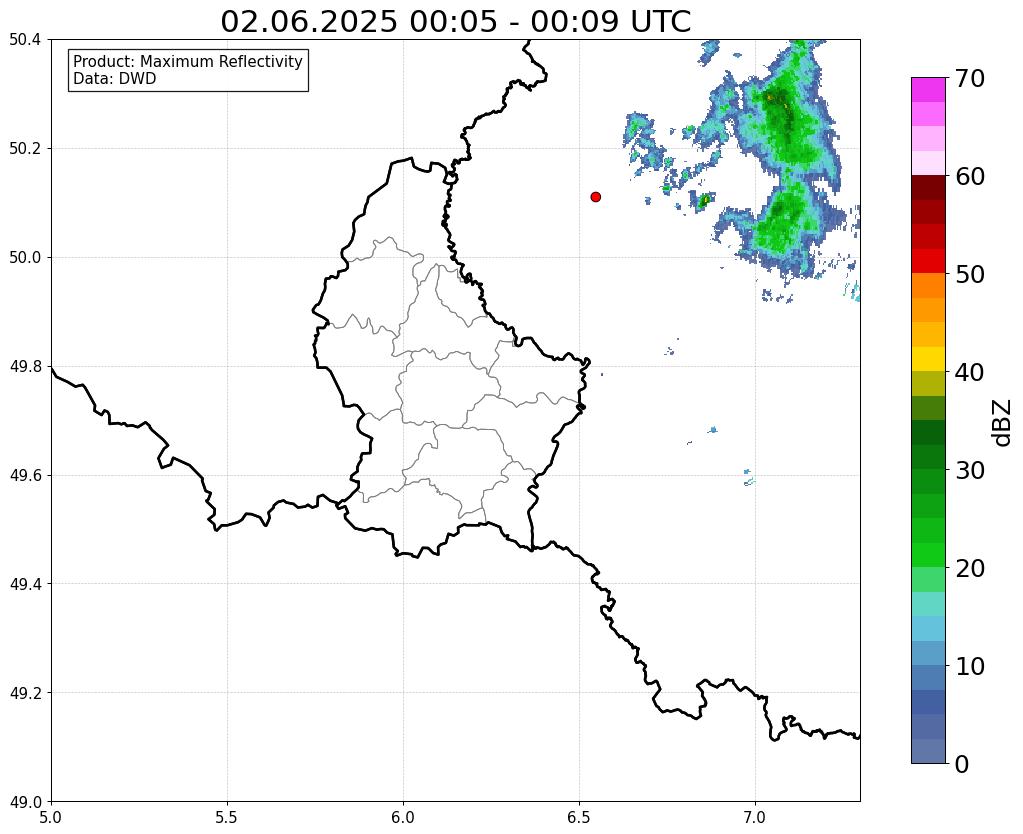The height and width of the screenshot is (834, 1023).
Task: Pick the bright red 50 dBZ colorbar segment
Action: [x=928, y=261]
